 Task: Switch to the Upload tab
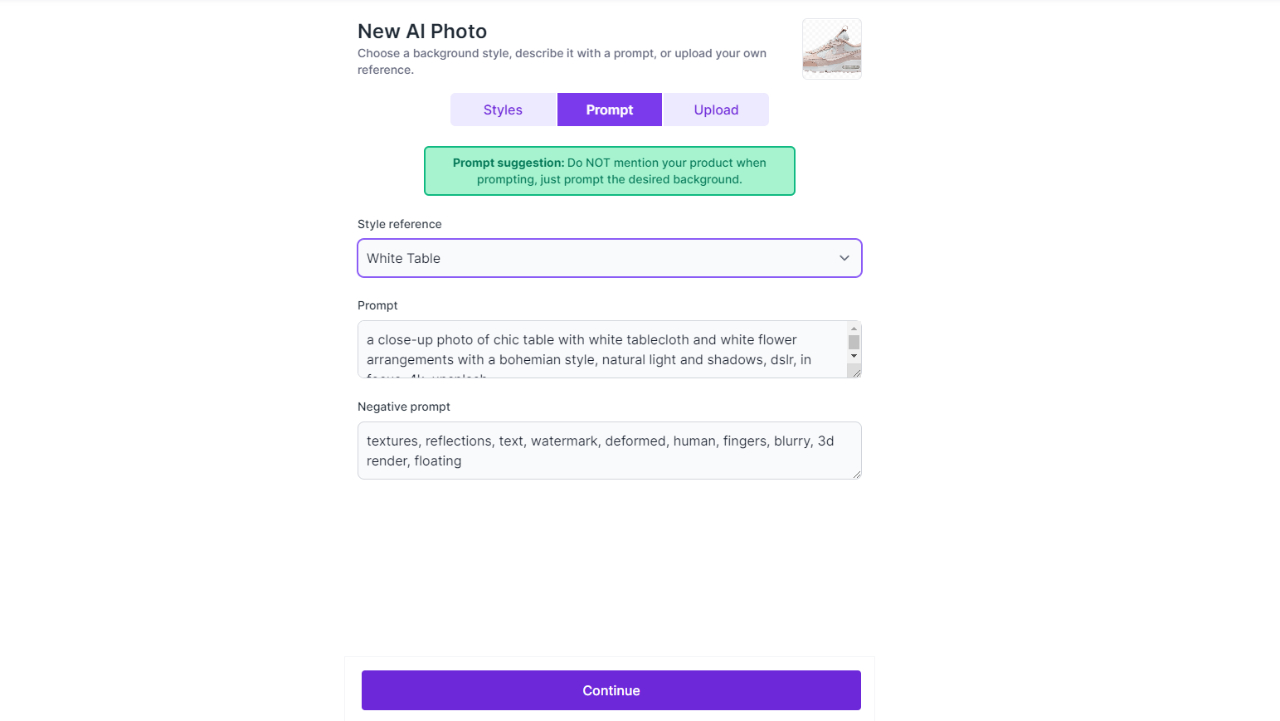coord(716,109)
